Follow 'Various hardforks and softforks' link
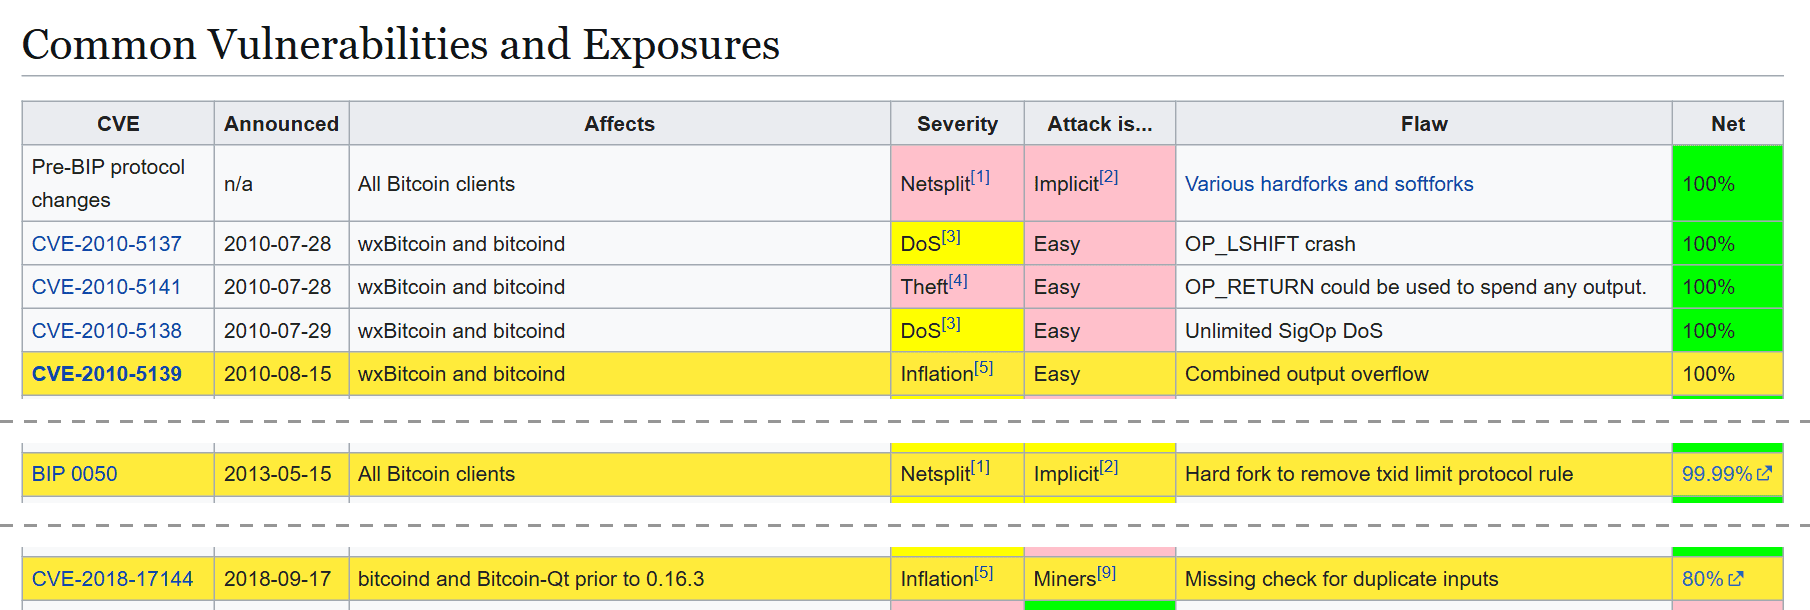Image resolution: width=1810 pixels, height=610 pixels. coord(1329,184)
